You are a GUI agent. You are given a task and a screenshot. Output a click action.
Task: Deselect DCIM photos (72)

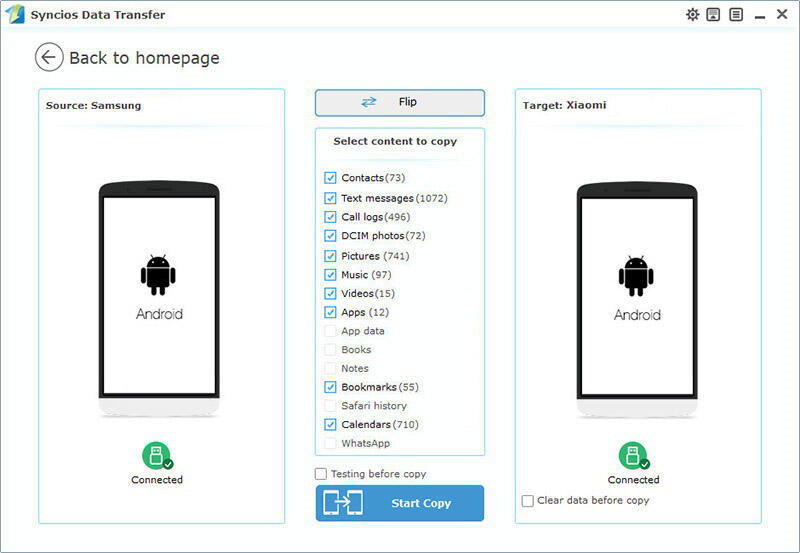point(330,236)
